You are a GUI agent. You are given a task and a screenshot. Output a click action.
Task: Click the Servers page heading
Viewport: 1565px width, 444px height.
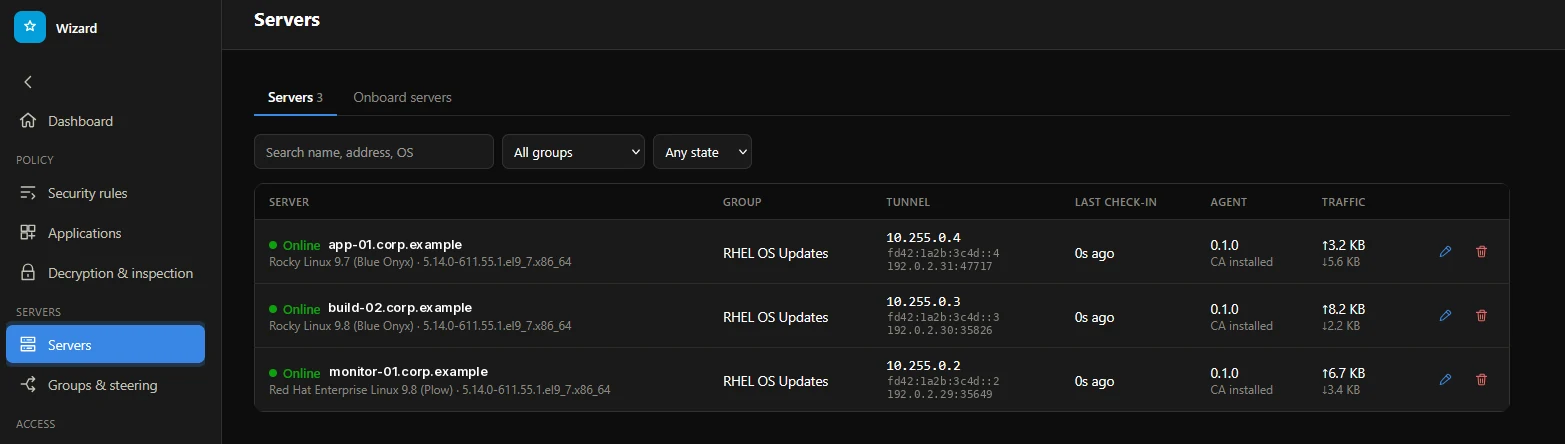coord(287,19)
